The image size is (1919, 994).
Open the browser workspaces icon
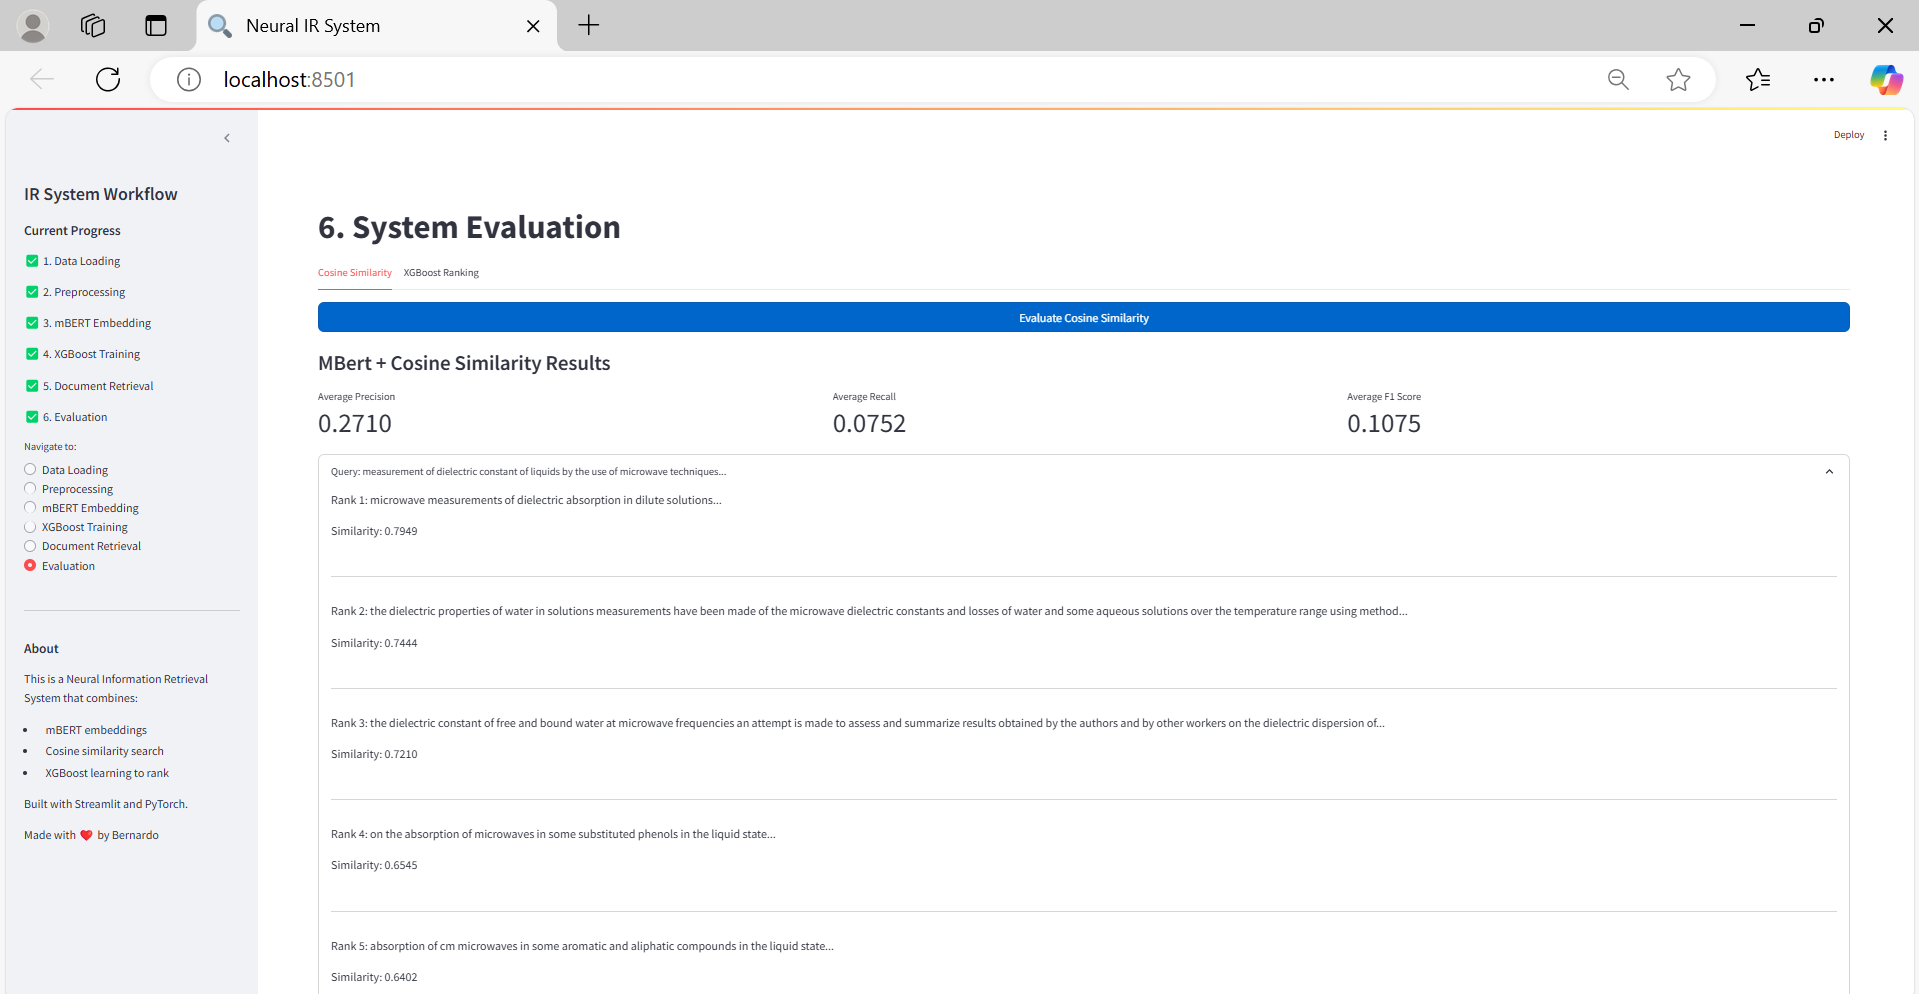pyautogui.click(x=93, y=26)
